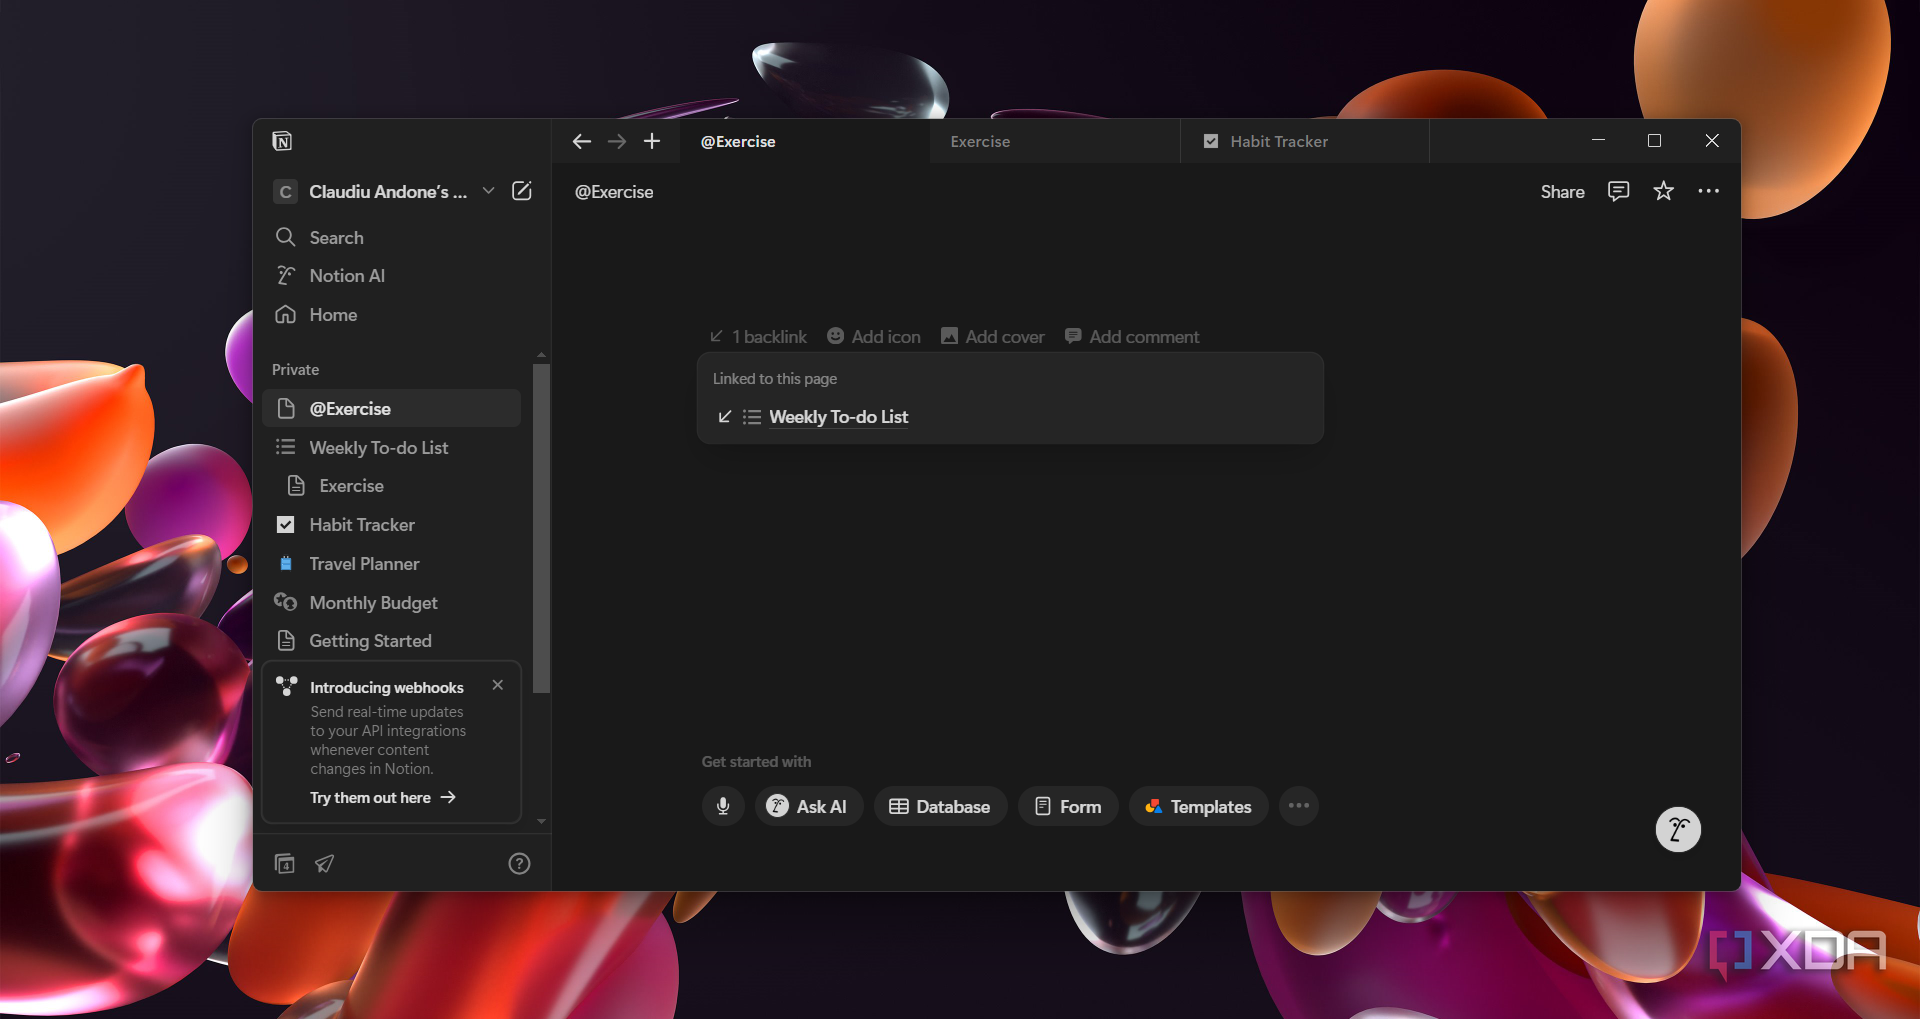The image size is (1920, 1019).
Task: Open Weekly To-do List in sidebar
Action: pos(391,448)
